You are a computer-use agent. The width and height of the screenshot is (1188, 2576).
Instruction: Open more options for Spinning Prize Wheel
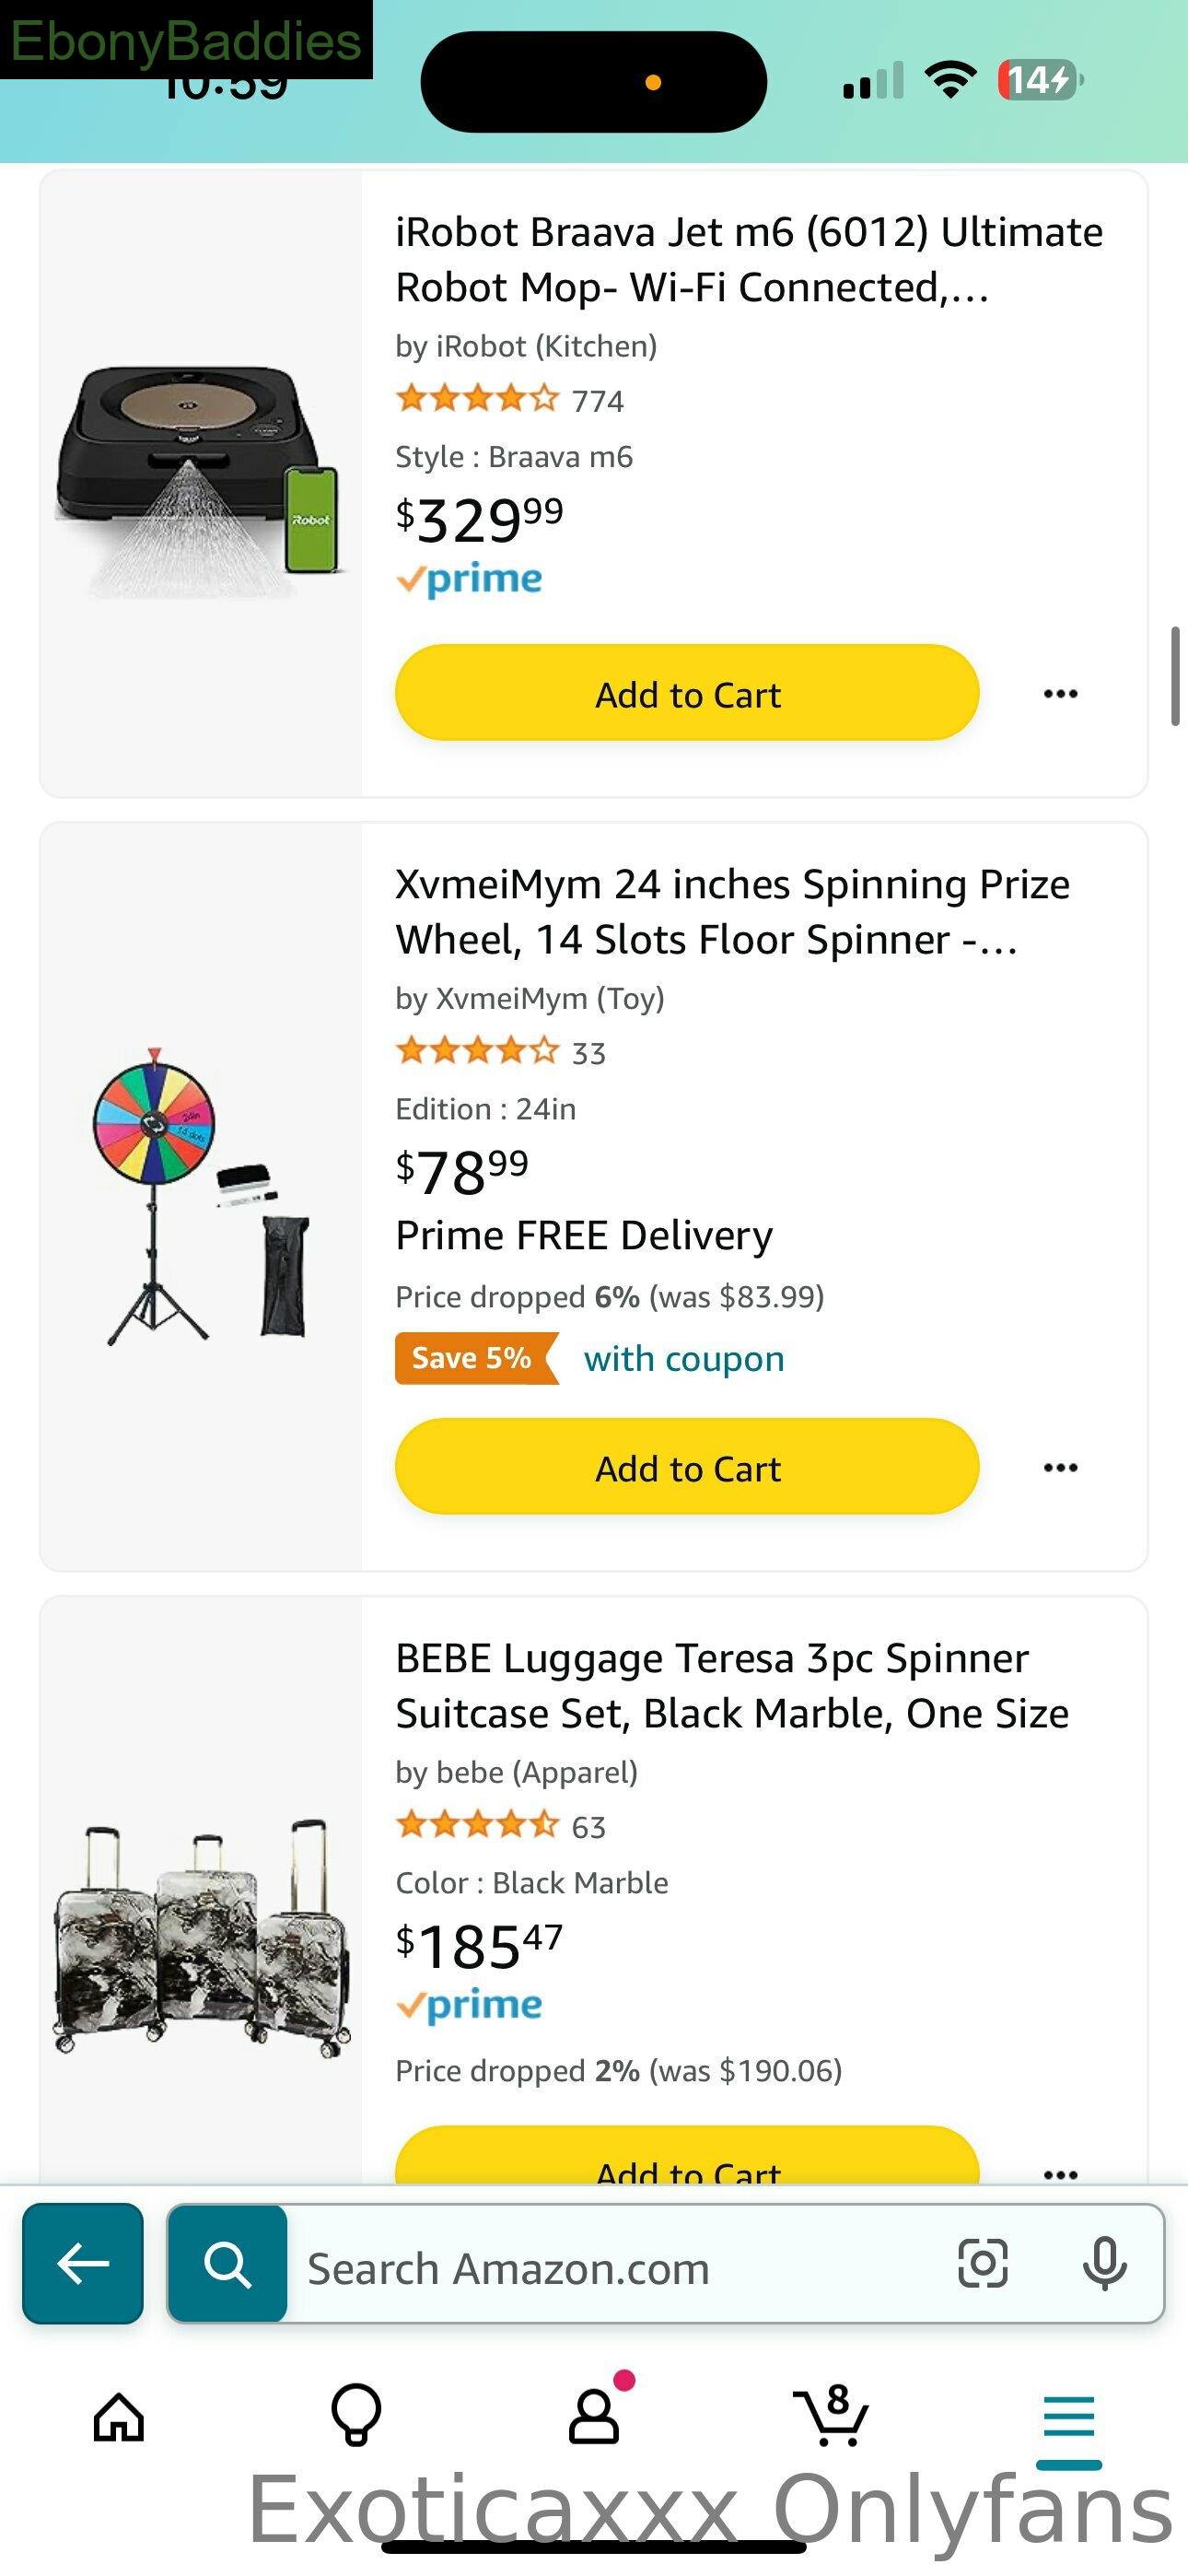(1060, 1467)
